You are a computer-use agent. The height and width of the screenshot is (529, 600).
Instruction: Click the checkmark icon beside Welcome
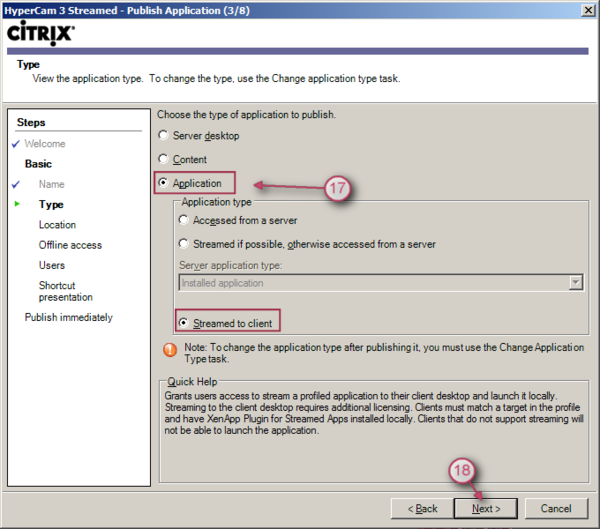pos(16,144)
